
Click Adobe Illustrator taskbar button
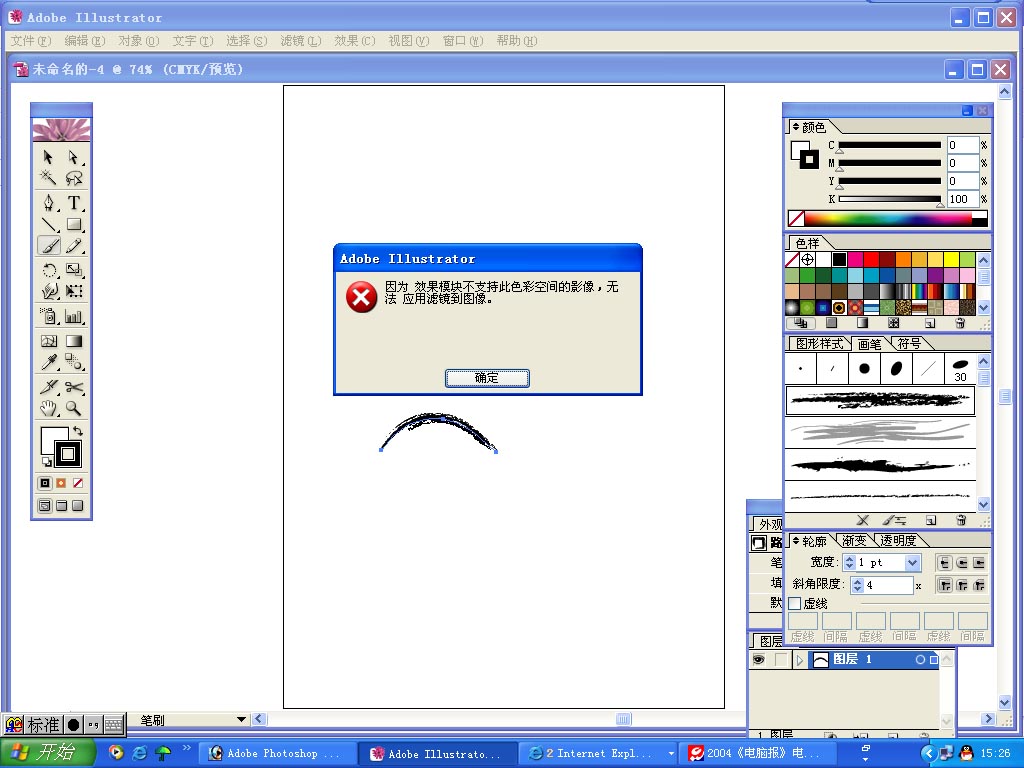[438, 754]
